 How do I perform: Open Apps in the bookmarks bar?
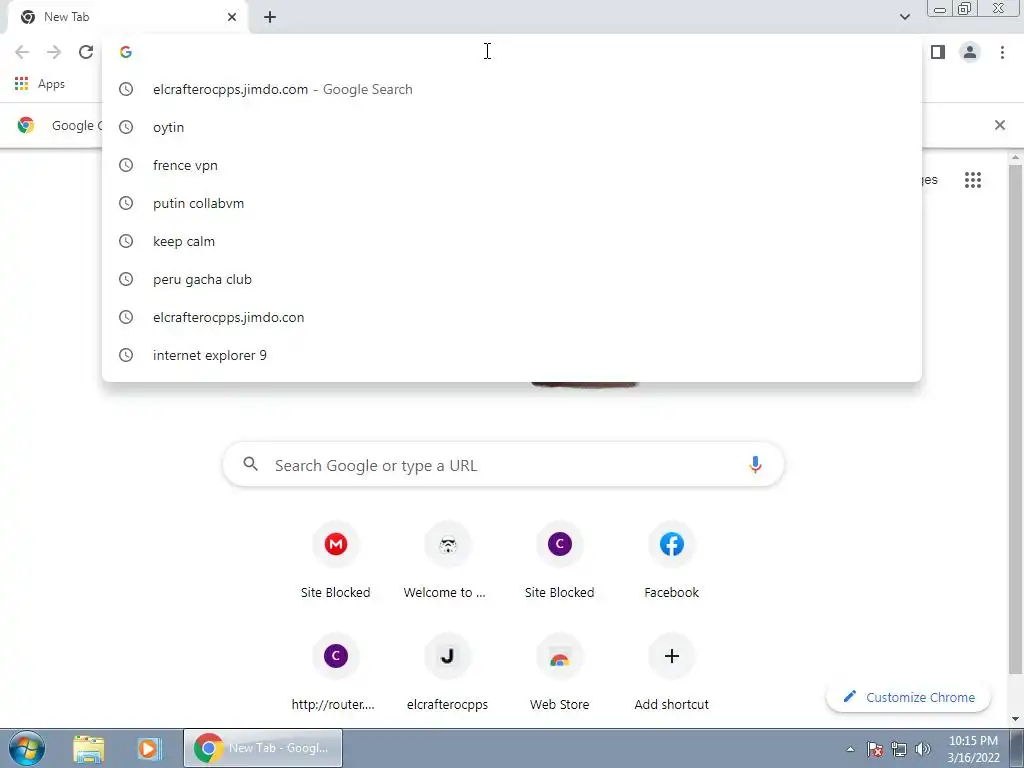40,84
